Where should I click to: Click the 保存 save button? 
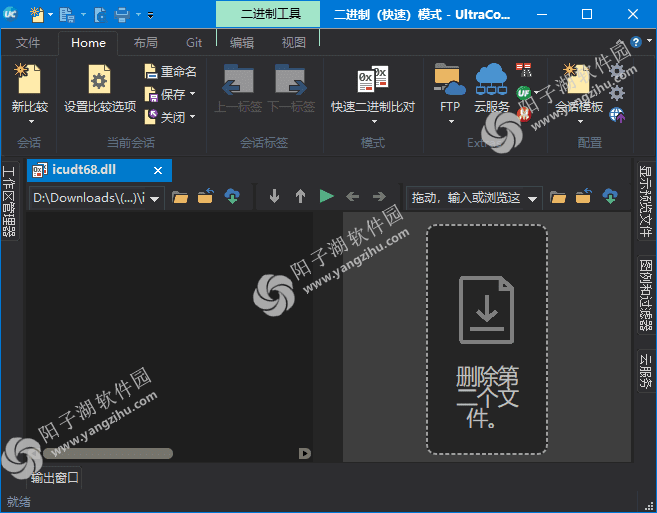tap(165, 94)
